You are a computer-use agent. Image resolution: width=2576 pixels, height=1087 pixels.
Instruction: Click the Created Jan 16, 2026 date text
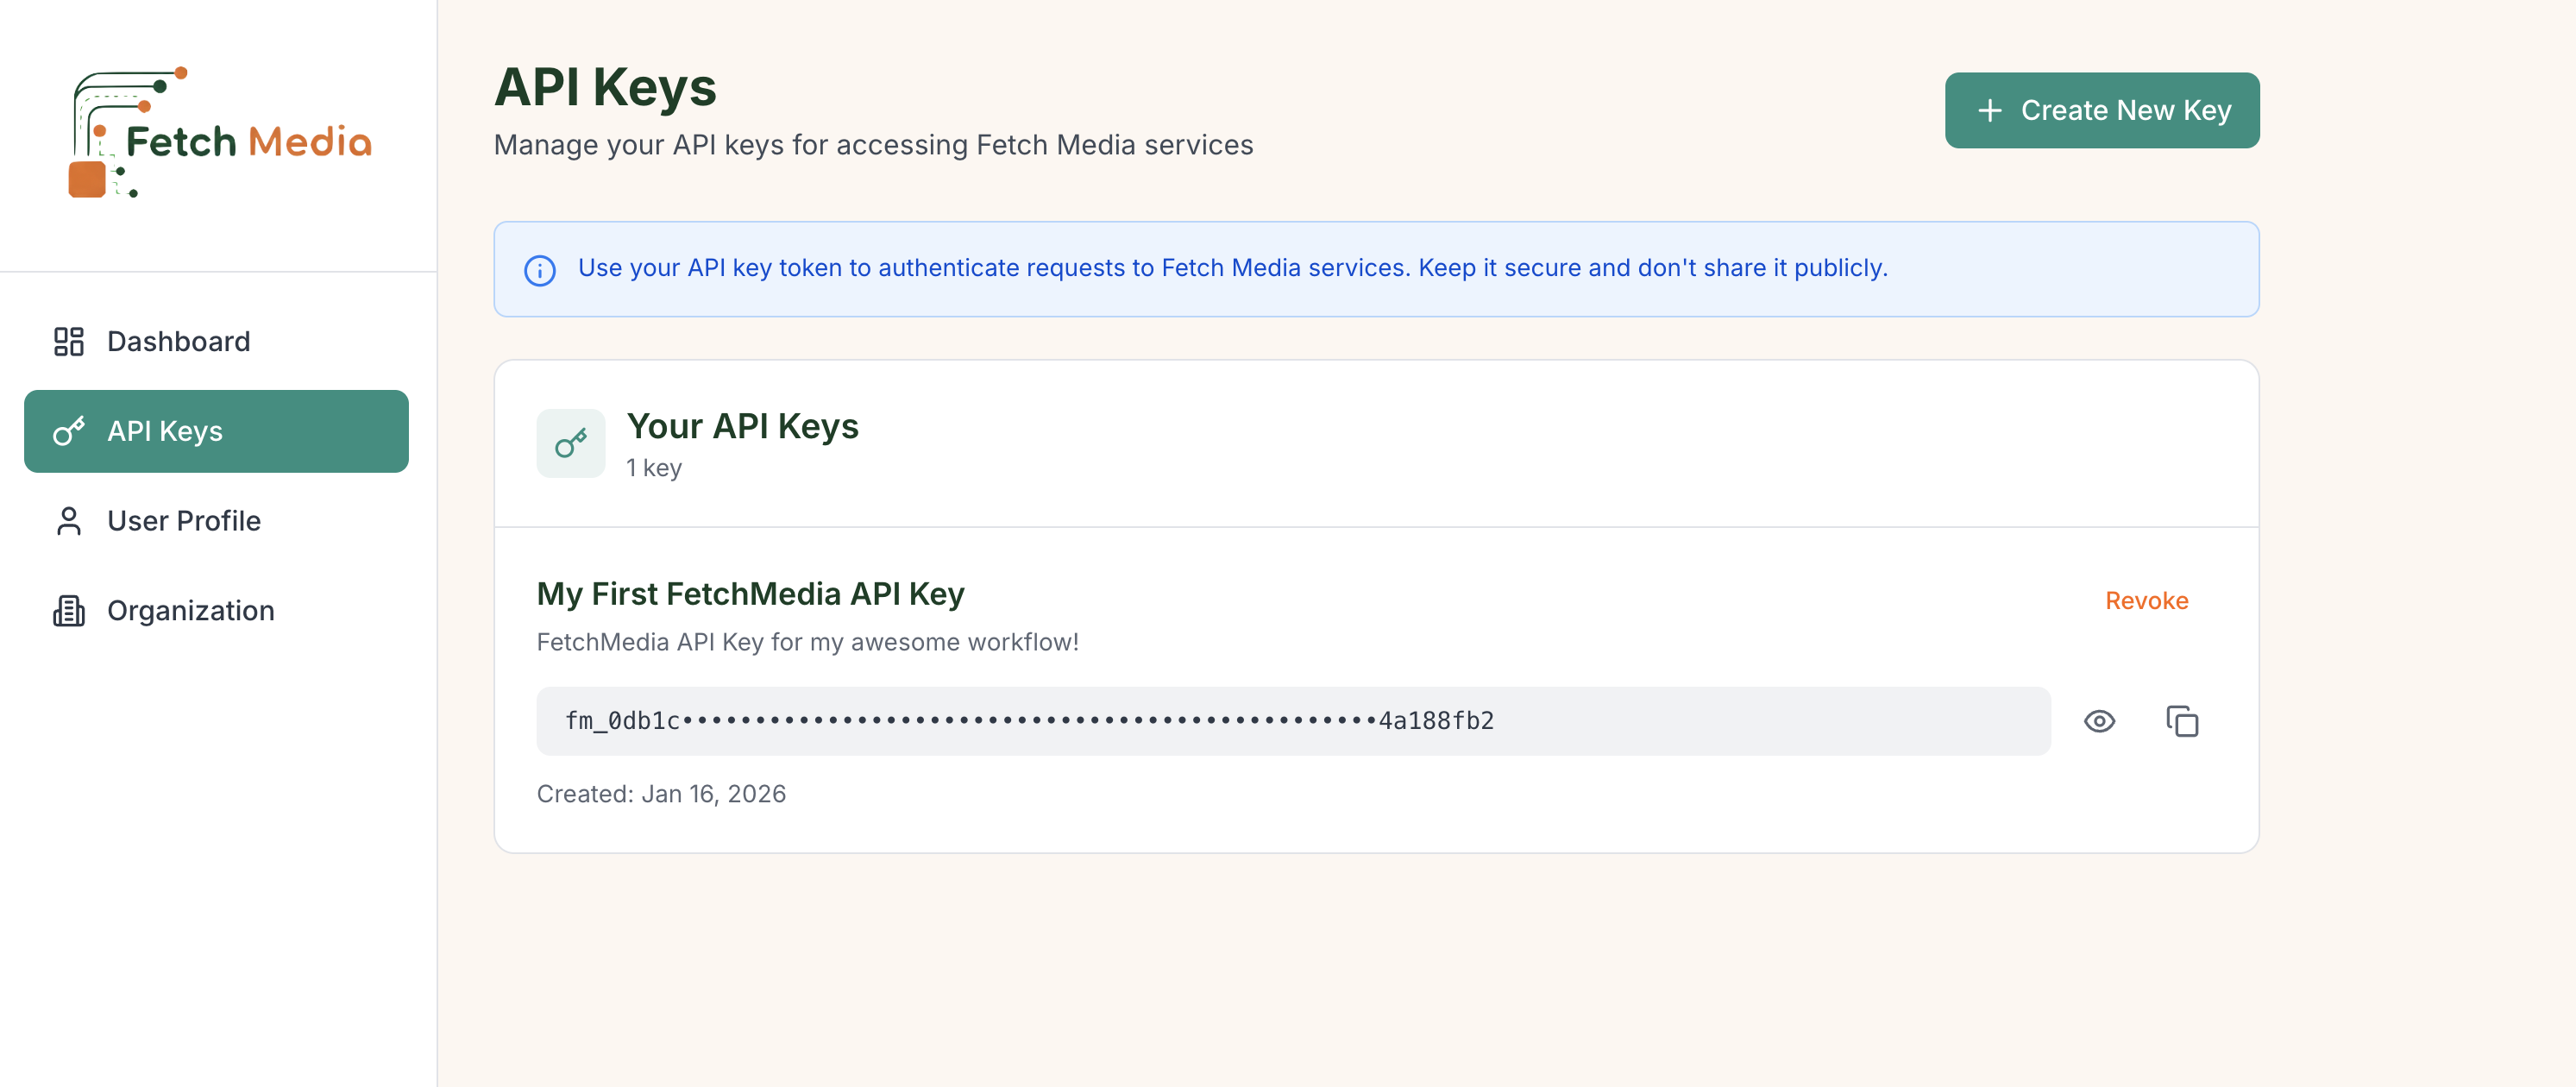(661, 794)
